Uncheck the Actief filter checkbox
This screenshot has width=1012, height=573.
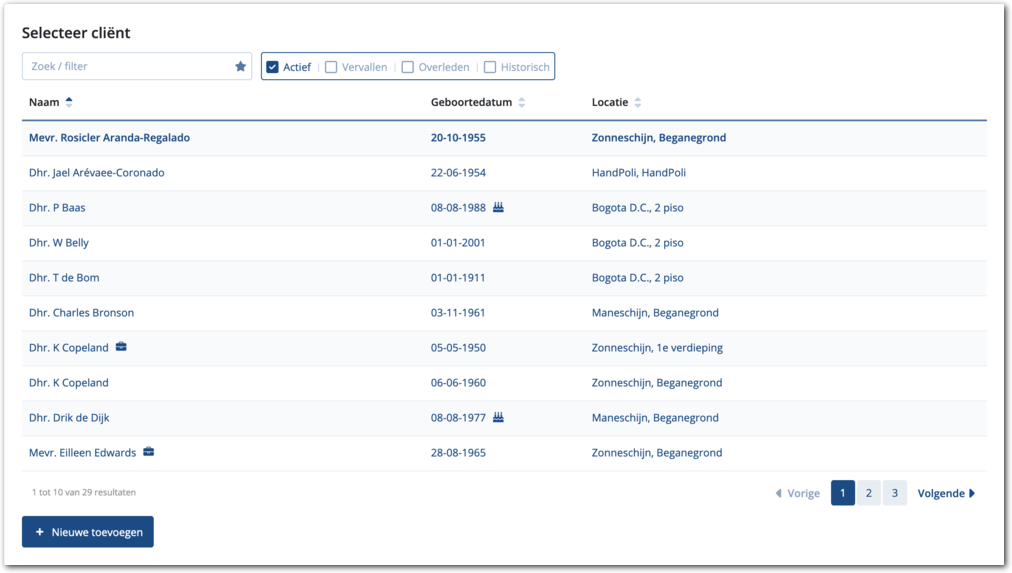272,68
